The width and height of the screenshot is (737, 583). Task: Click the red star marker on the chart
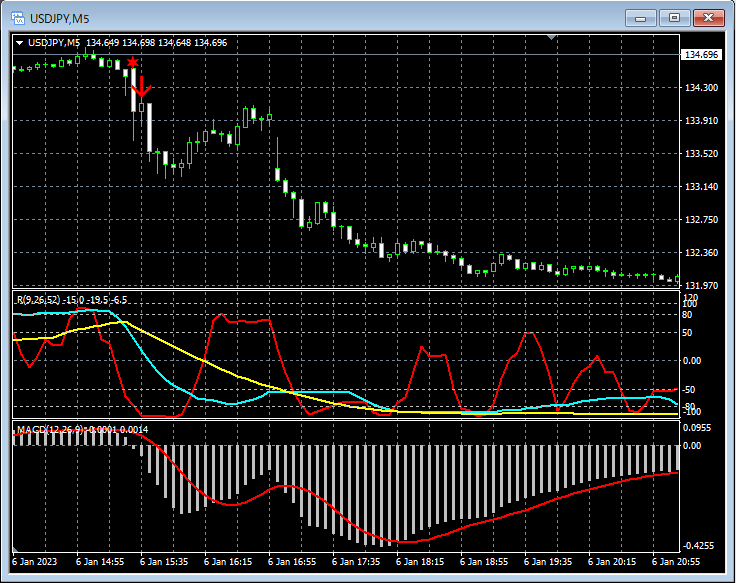[132, 63]
